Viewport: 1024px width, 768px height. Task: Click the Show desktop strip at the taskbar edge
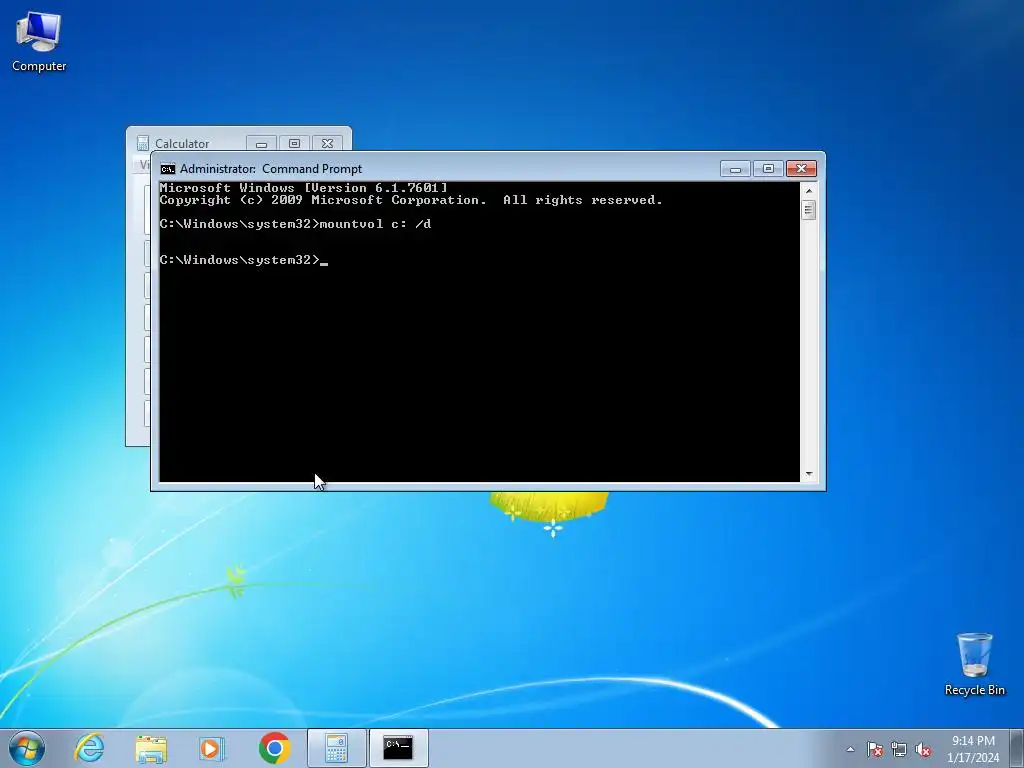coord(1017,748)
